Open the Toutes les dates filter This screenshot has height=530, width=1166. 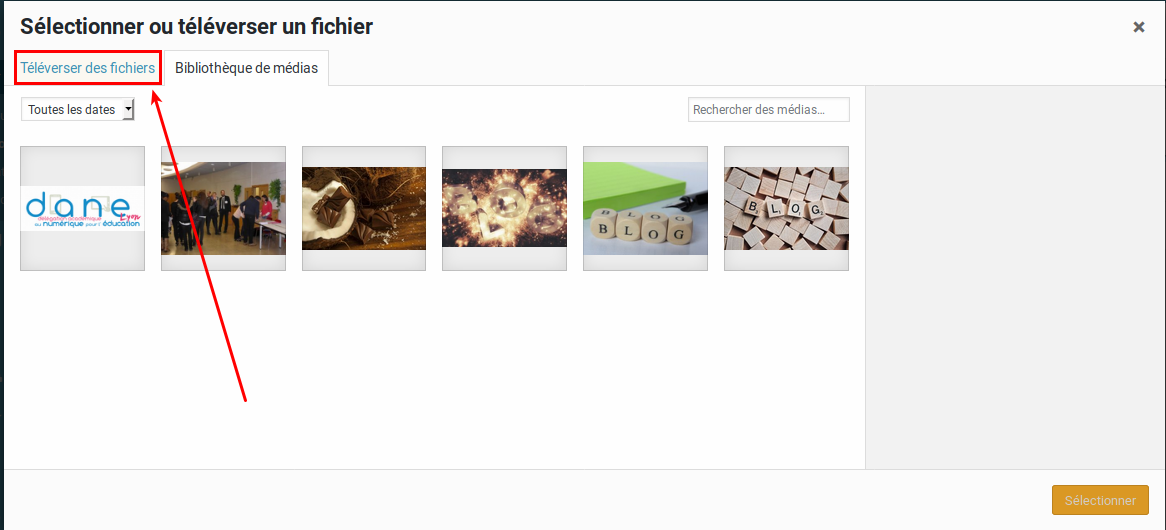pos(77,109)
